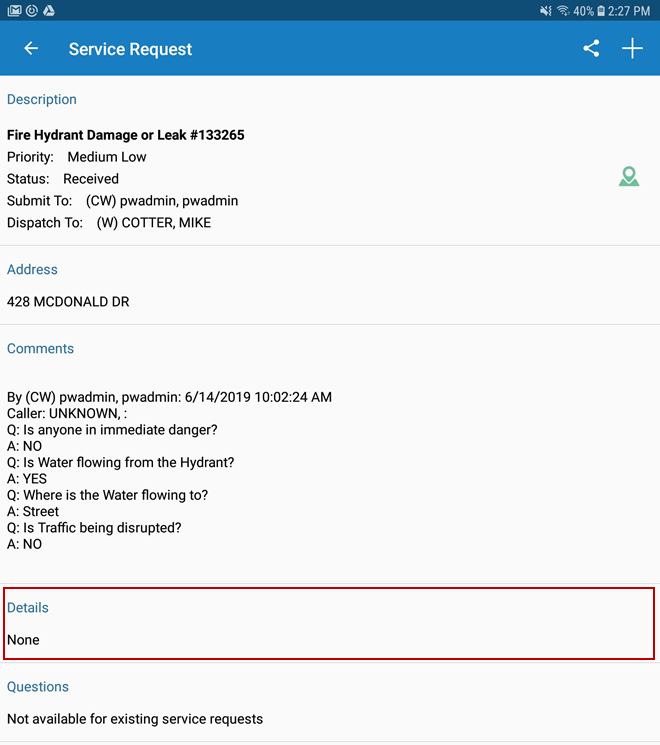Tap the Service Request title text
This screenshot has width=660, height=745.
[130, 49]
